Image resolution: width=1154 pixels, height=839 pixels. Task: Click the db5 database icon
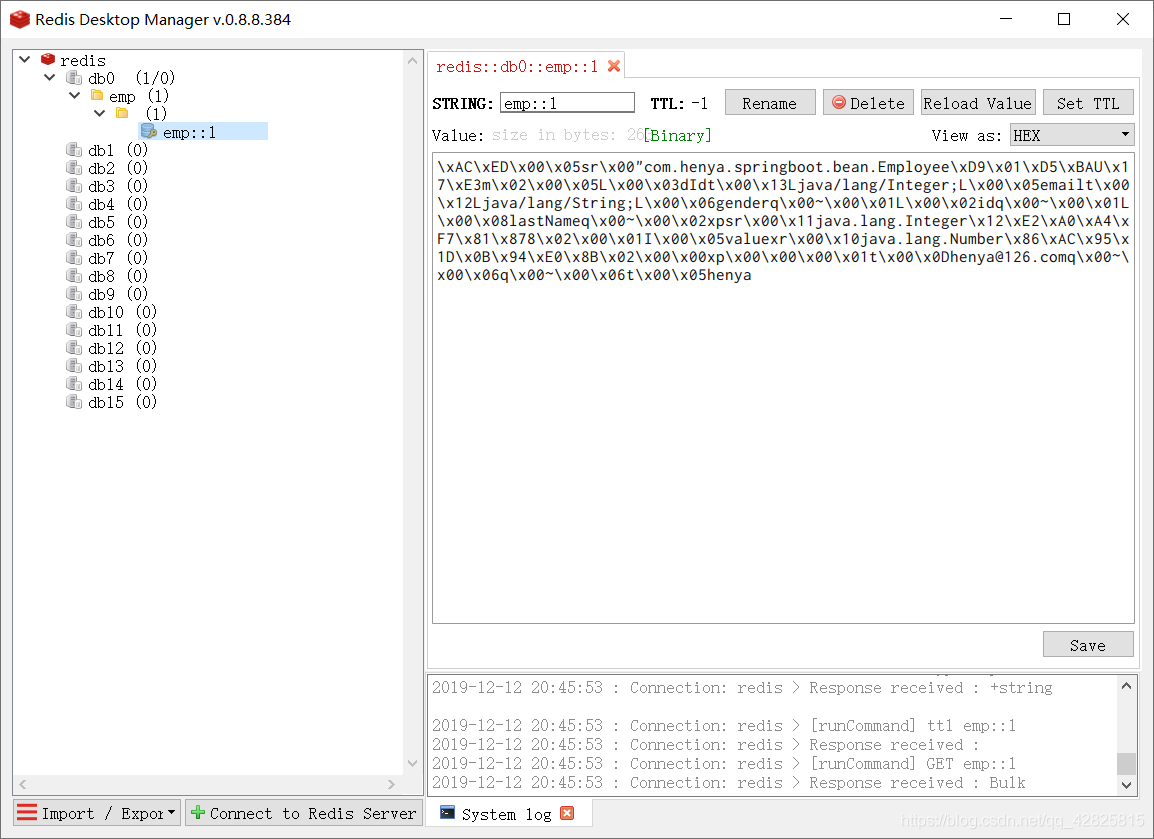click(74, 222)
